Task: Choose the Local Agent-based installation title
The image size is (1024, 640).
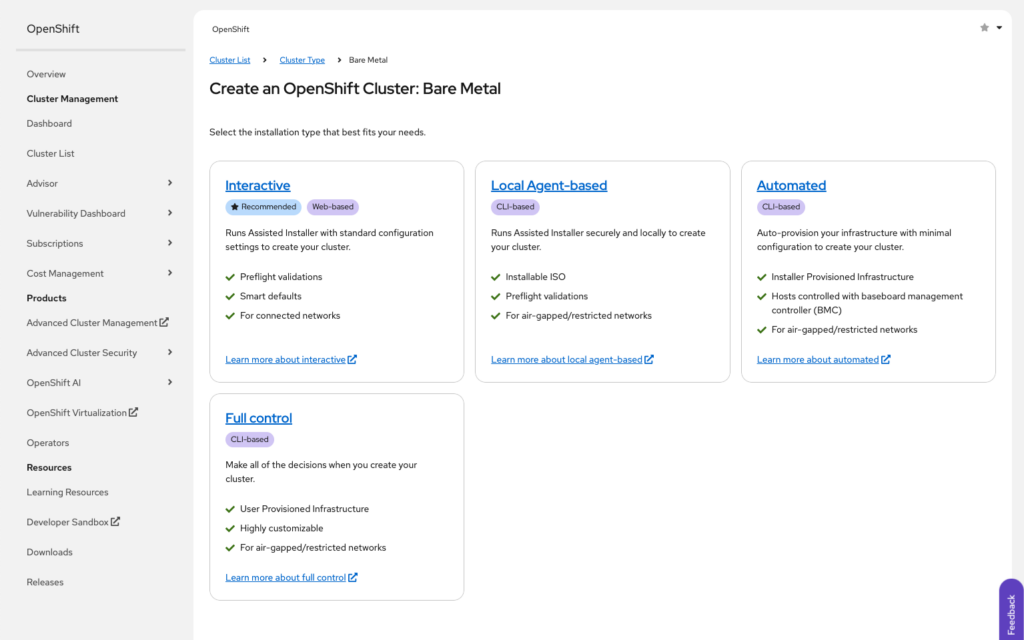Action: [x=549, y=185]
